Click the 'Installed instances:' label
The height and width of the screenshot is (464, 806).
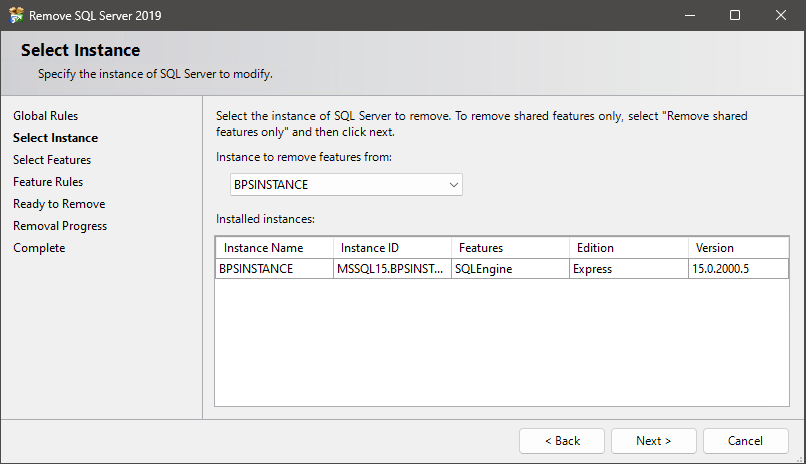[265, 219]
